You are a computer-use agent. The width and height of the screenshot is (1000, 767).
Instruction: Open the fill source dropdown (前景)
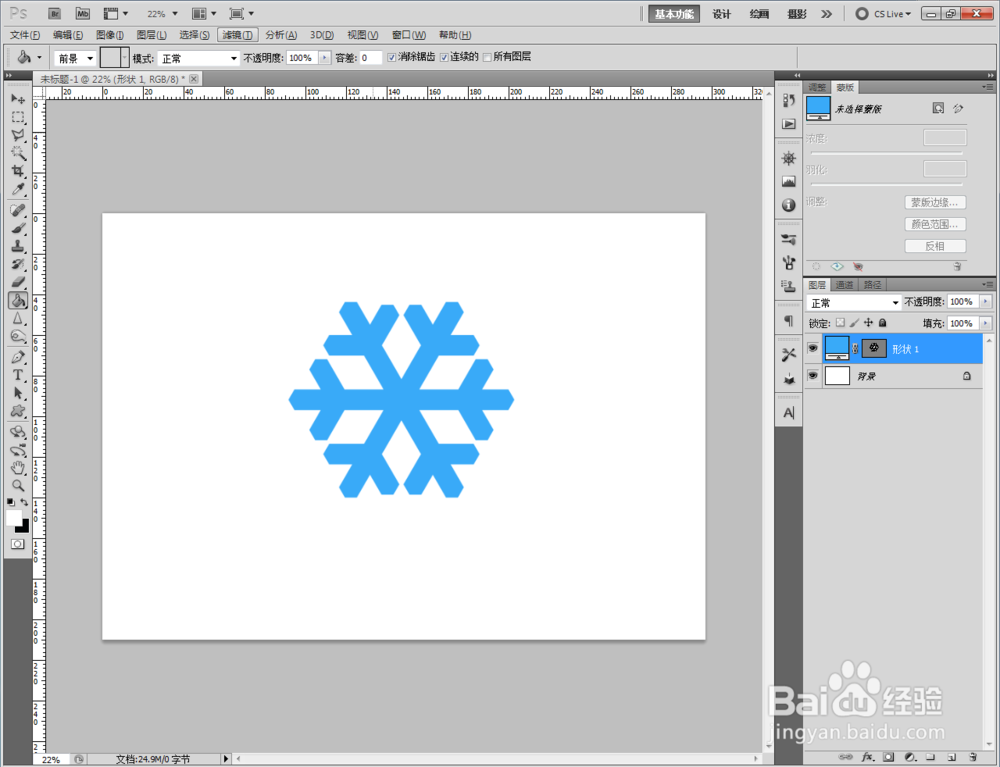75,58
